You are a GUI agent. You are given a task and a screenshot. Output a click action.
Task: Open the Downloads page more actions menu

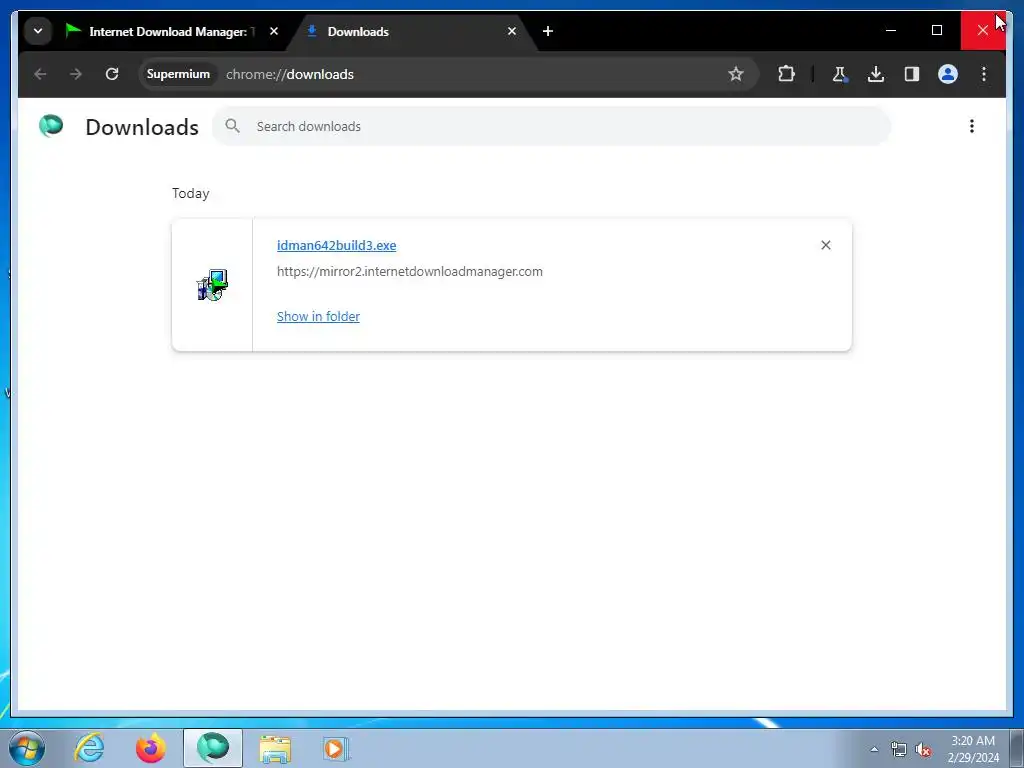coord(972,126)
